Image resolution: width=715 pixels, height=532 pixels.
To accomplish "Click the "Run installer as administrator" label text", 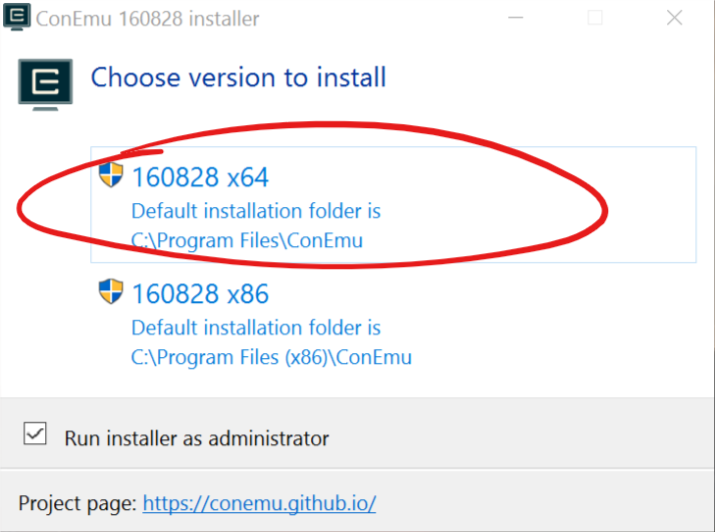I will click(196, 438).
